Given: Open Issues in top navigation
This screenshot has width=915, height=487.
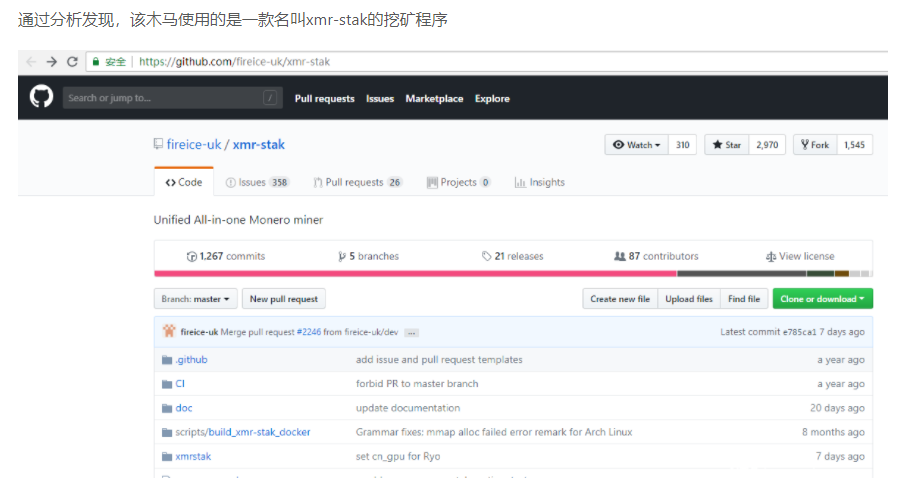Looking at the screenshot, I should pyautogui.click(x=380, y=99).
